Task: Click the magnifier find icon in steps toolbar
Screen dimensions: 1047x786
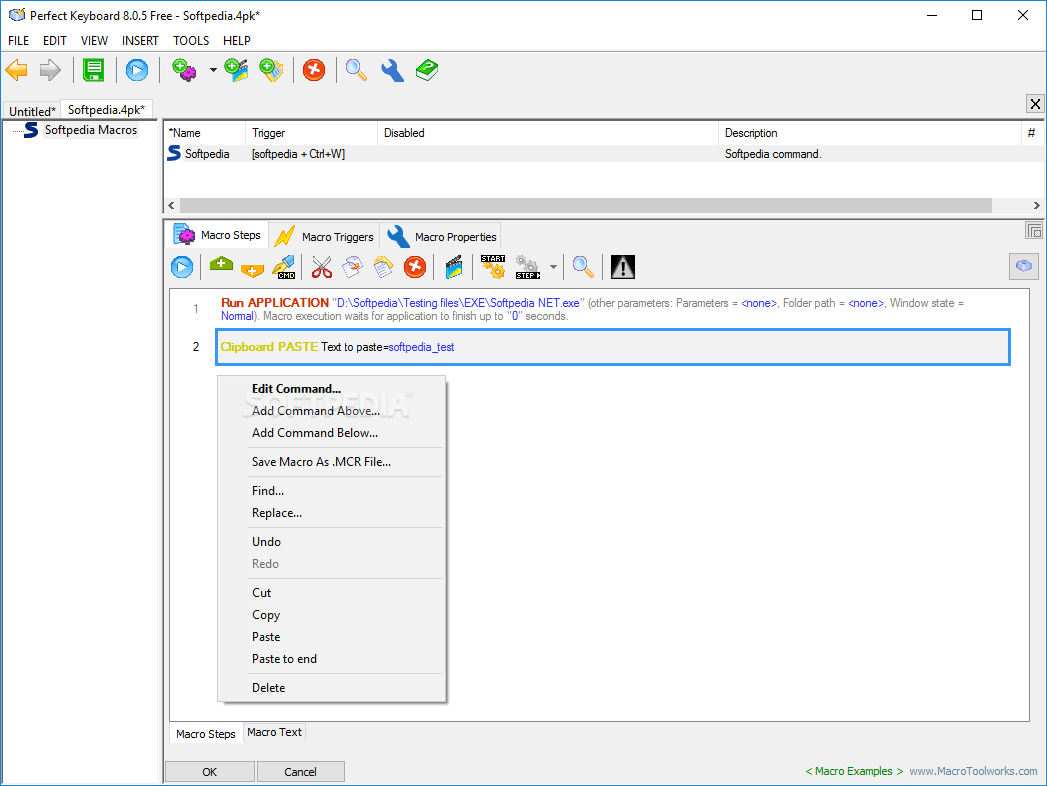Action: (583, 267)
